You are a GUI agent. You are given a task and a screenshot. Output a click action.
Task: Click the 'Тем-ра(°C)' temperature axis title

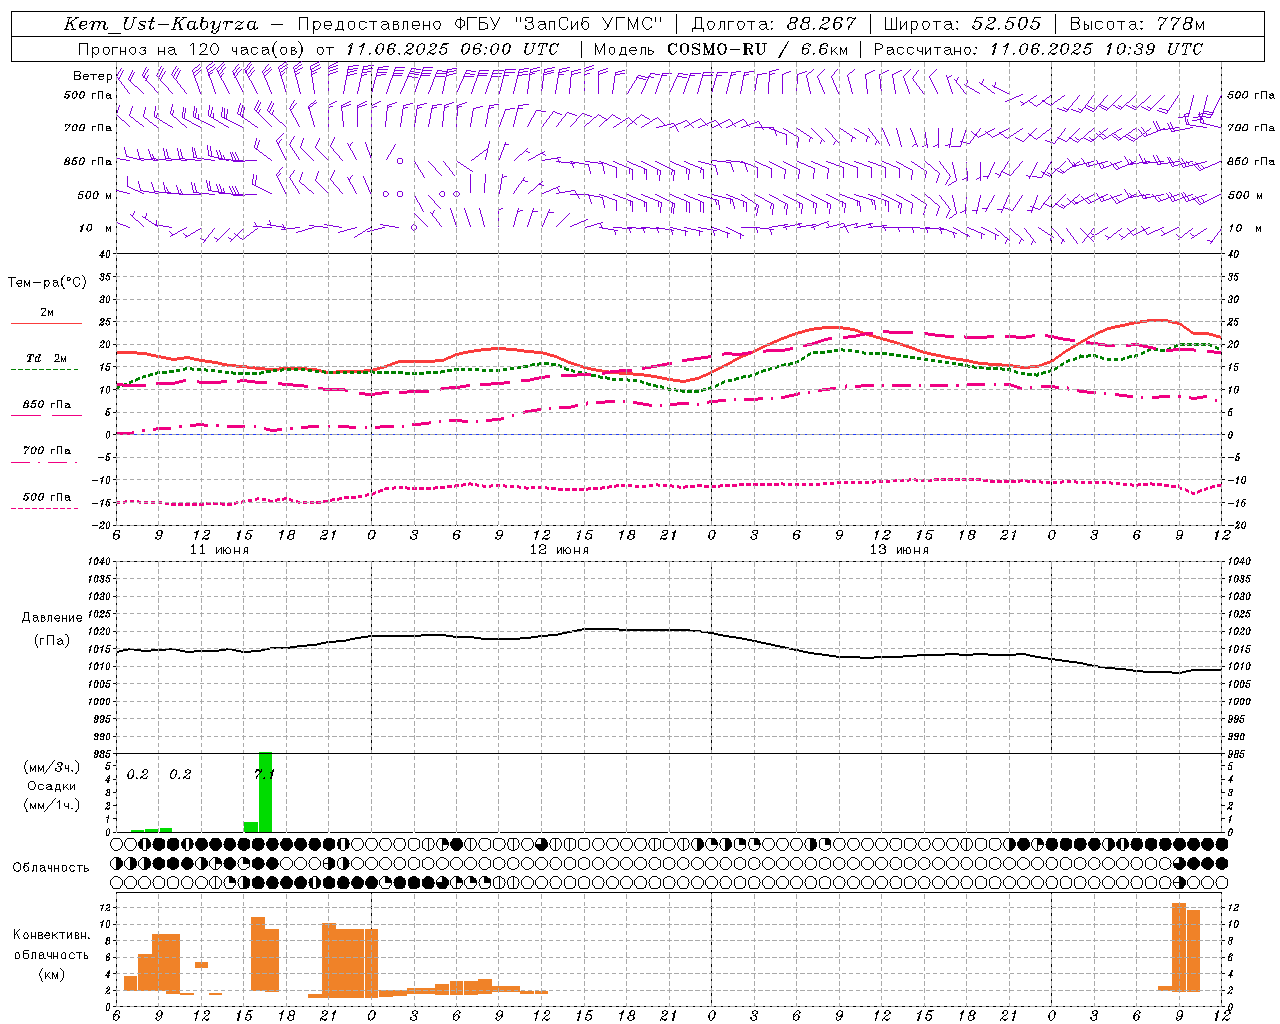(47, 283)
